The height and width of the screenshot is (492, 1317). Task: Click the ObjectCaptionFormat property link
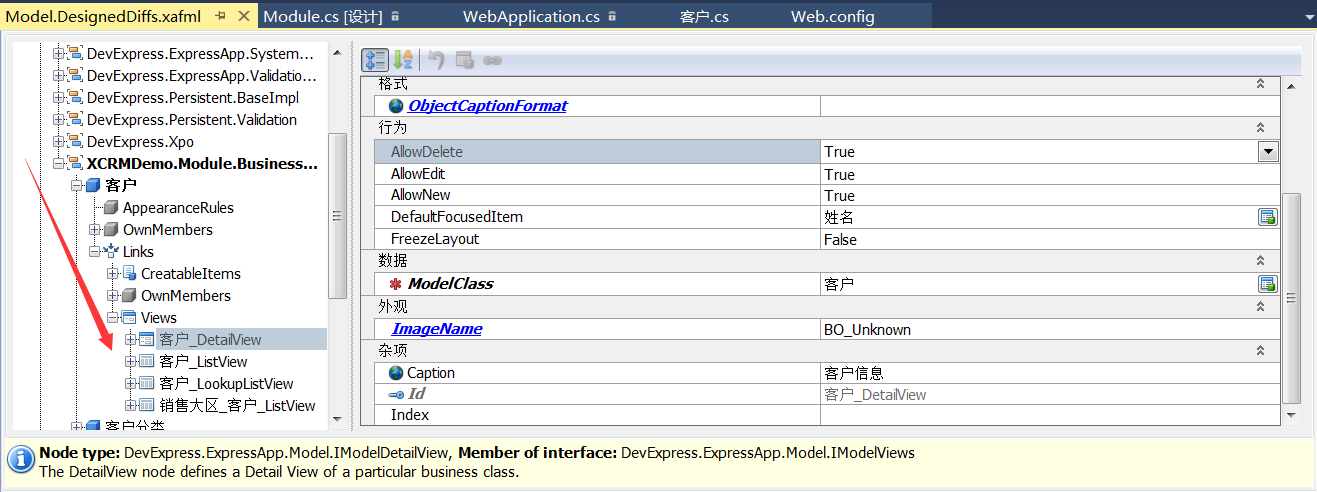pos(487,106)
